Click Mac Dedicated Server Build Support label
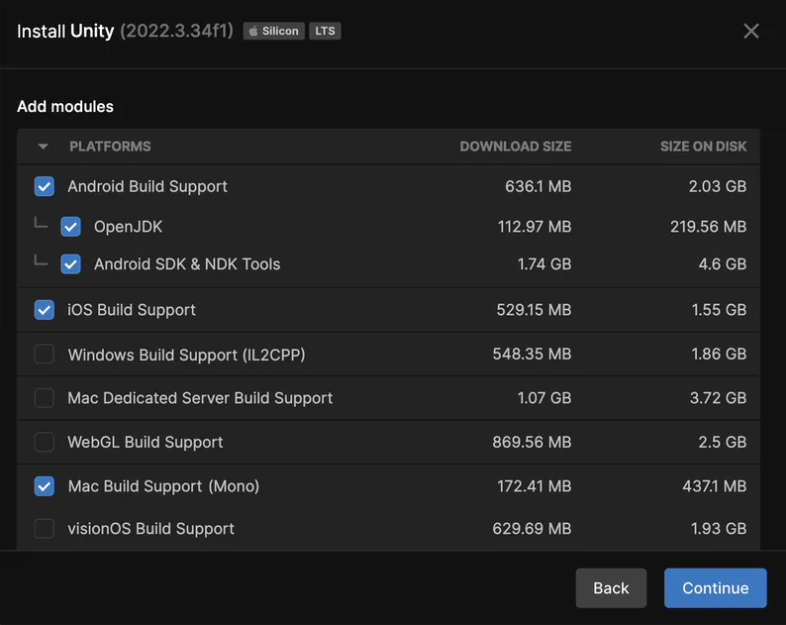Viewport: 786px width, 625px height. coord(200,398)
